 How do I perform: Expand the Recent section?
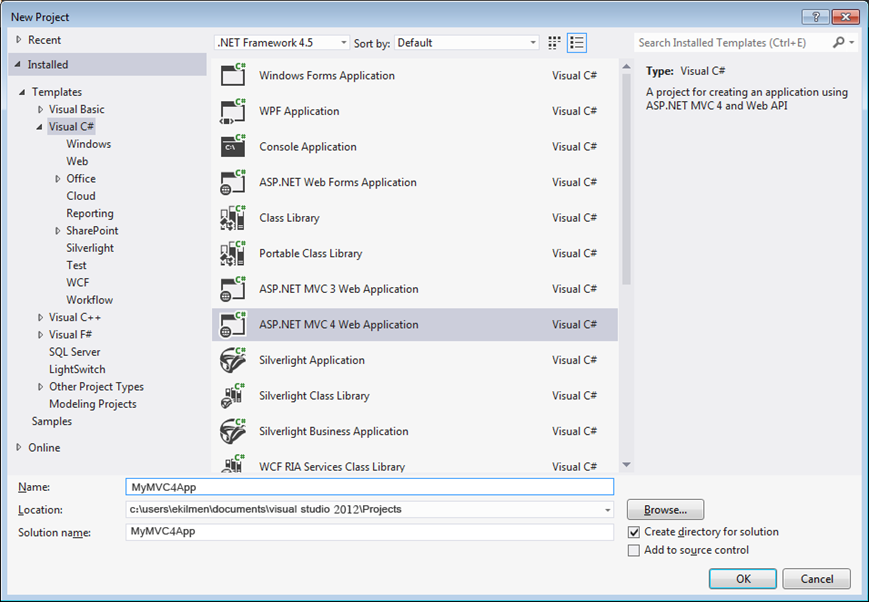coord(19,40)
